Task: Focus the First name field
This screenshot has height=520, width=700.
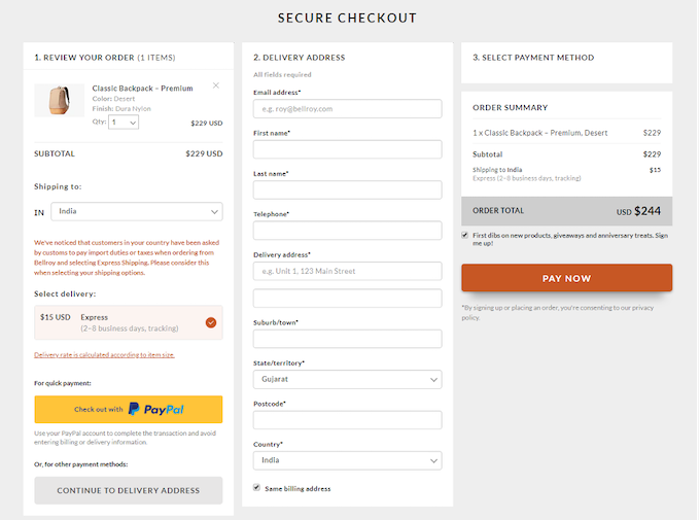Action: pos(347,149)
